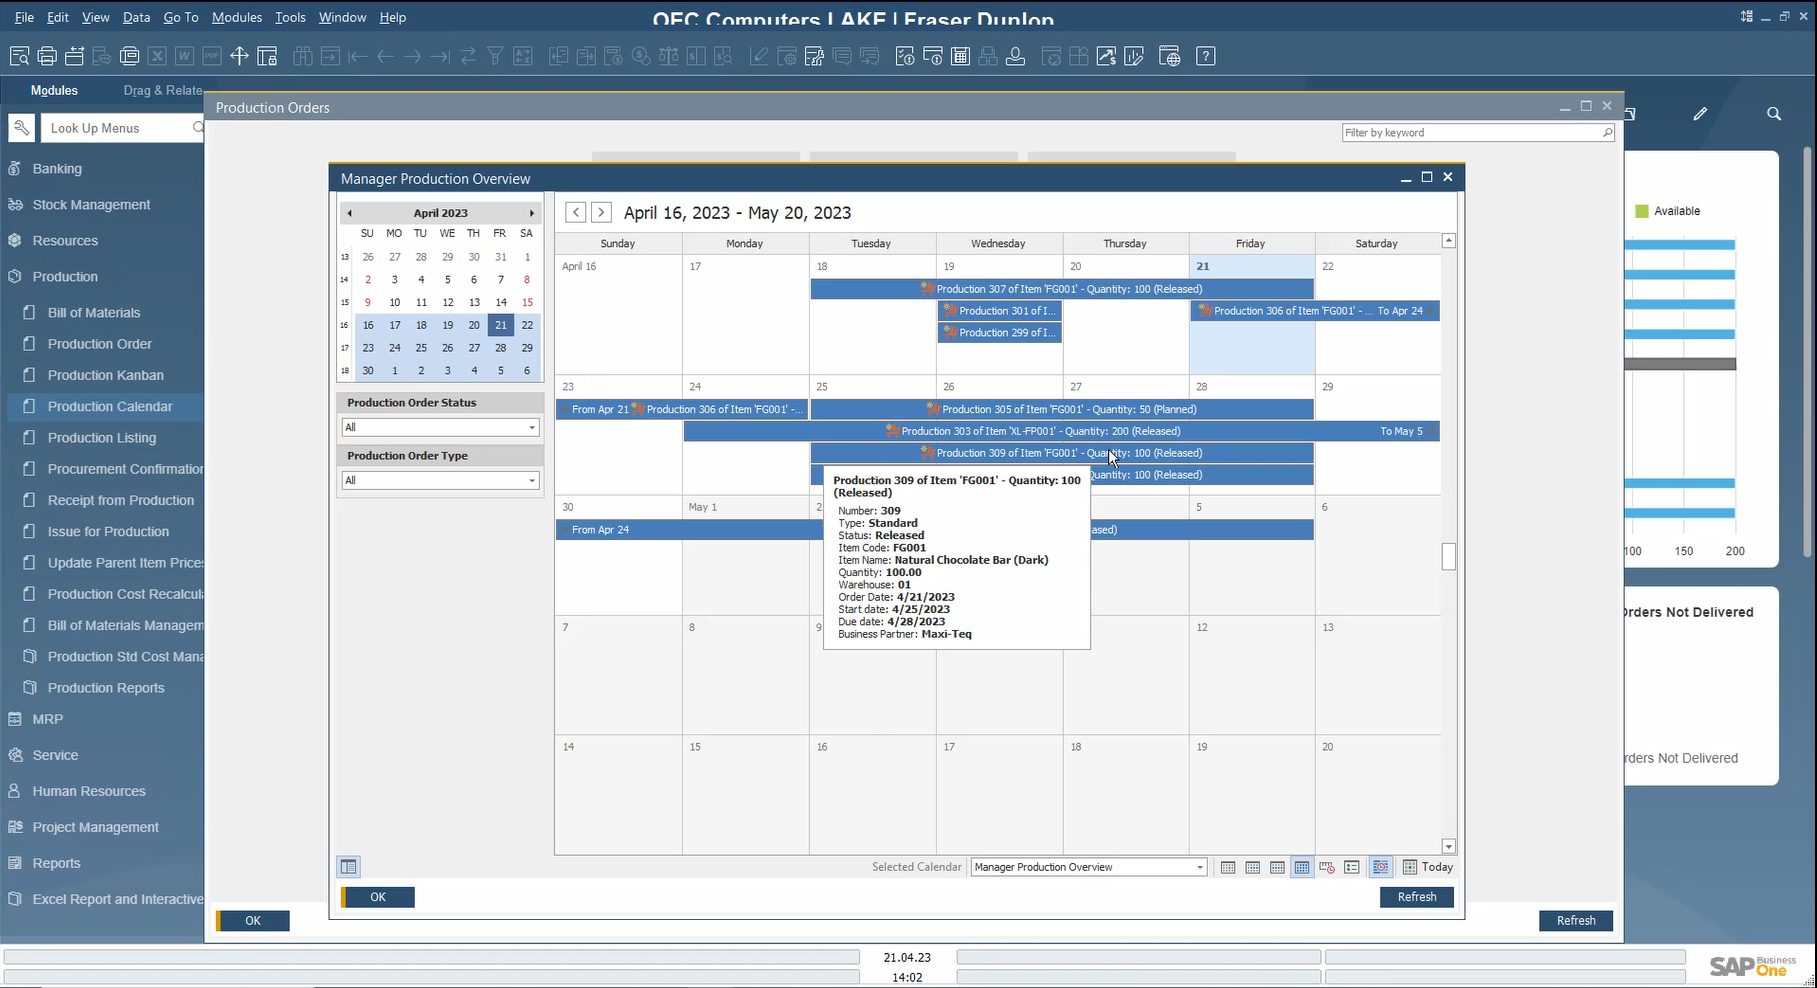
Task: Collapse the Production module in sidebar
Action: click(x=65, y=277)
